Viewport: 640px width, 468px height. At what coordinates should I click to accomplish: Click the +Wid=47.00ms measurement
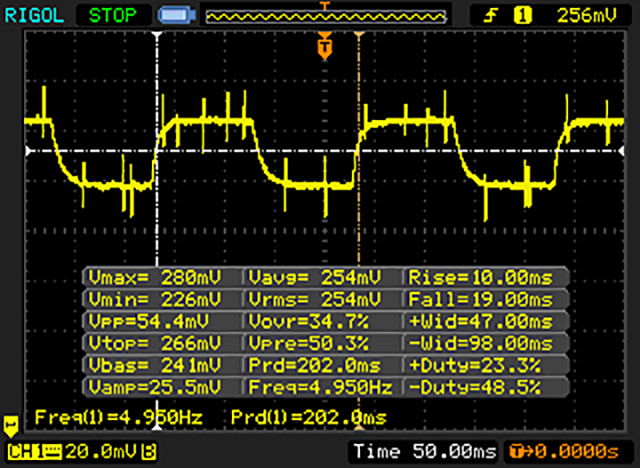480,322
